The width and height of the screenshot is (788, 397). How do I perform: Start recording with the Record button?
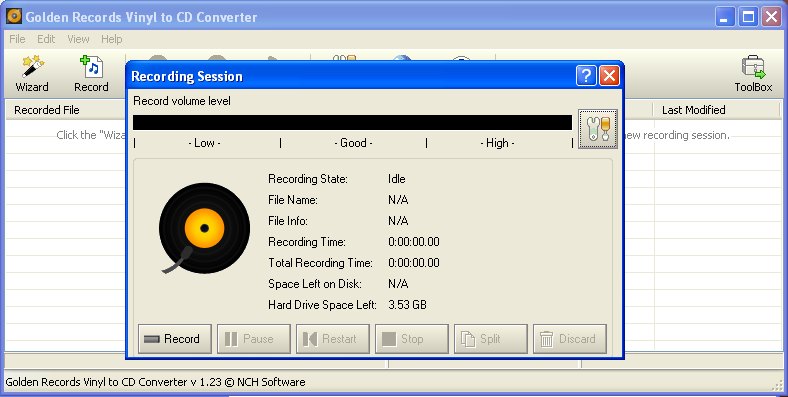click(175, 339)
